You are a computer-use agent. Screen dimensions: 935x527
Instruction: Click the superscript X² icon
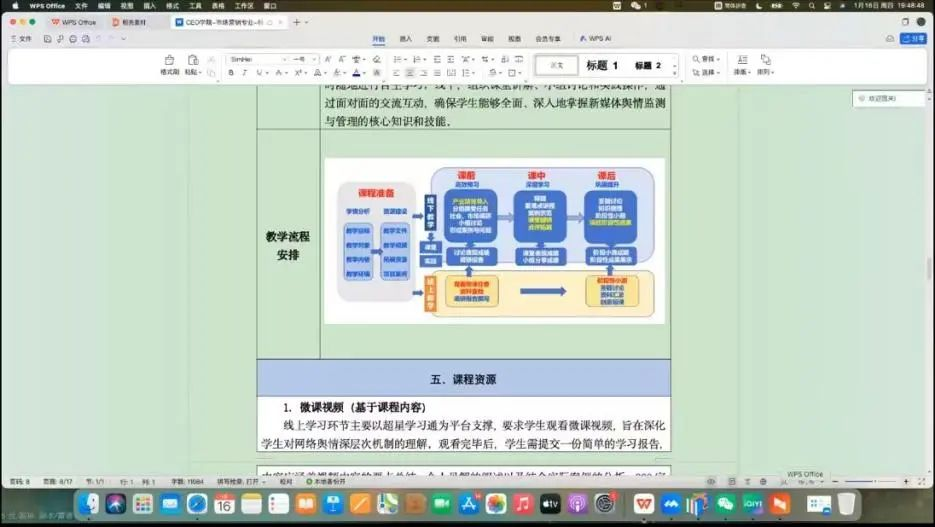pyautogui.click(x=298, y=73)
